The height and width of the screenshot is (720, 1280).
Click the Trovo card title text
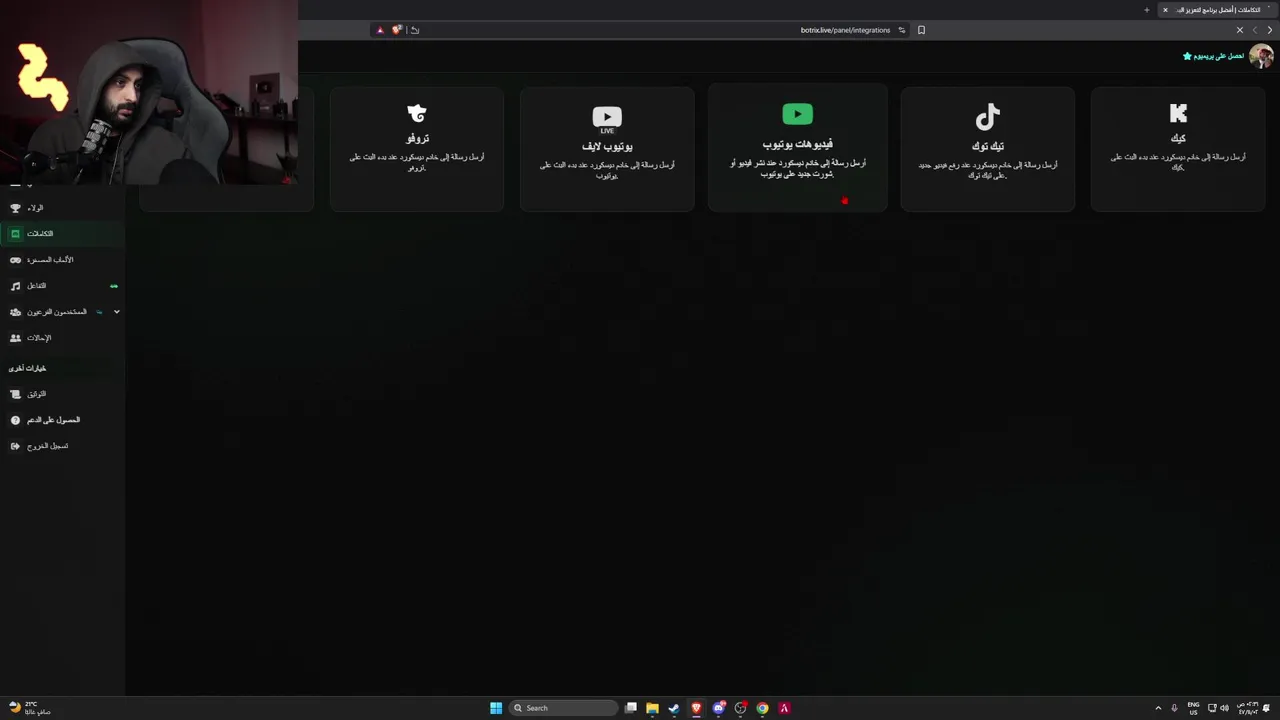[417, 138]
